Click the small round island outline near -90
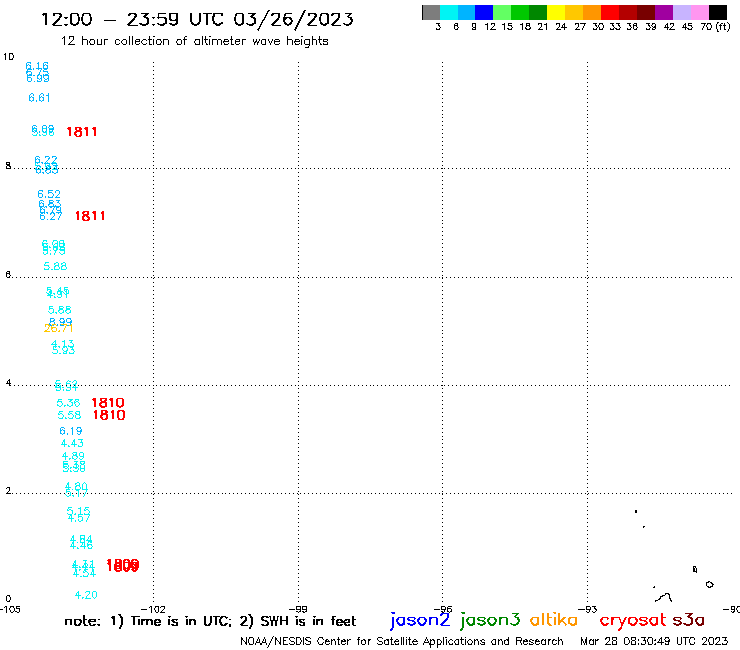This screenshot has height=650, width=740. coord(709,584)
